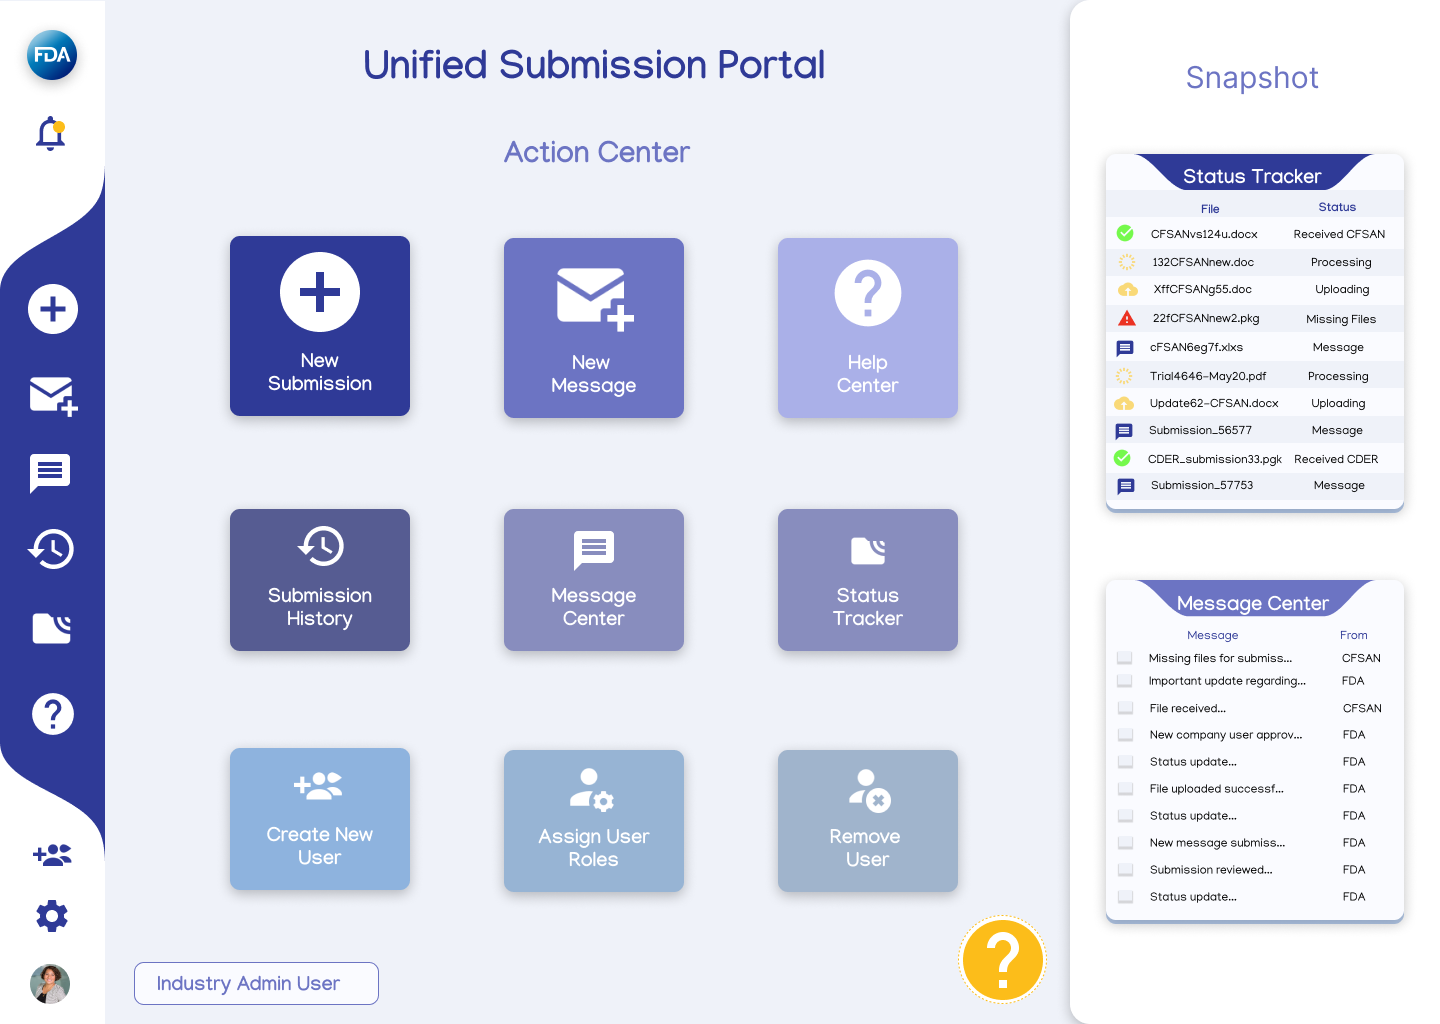The image size is (1440, 1024).
Task: Click the yellow question-mark help badge
Action: [x=1002, y=959]
